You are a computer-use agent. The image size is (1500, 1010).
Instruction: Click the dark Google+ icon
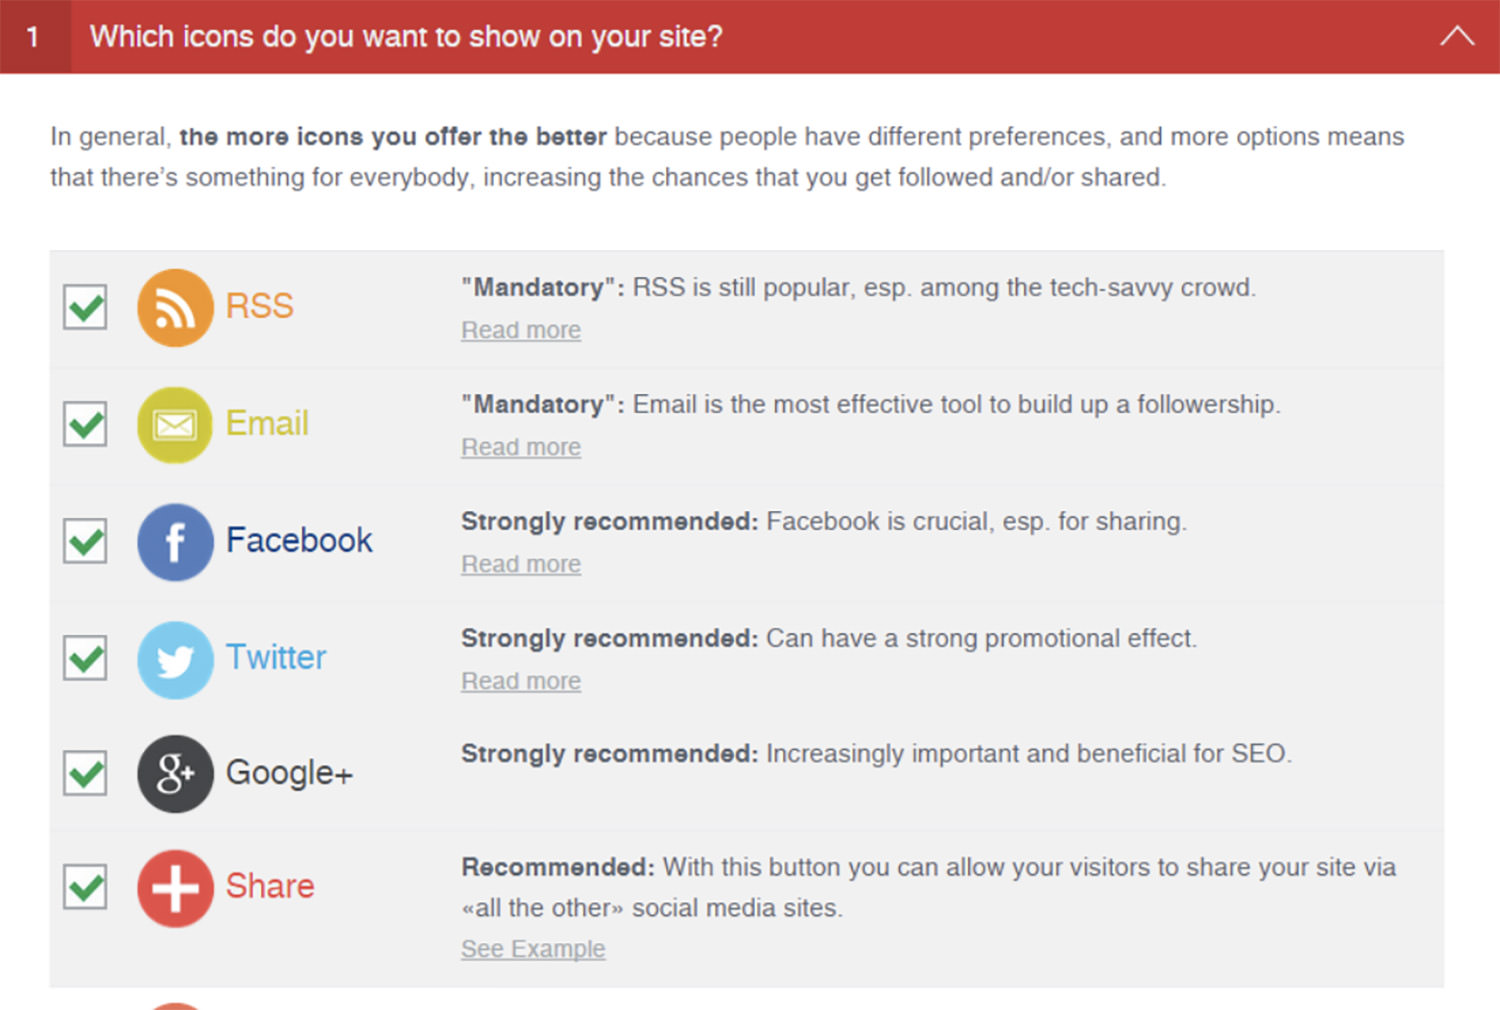pyautogui.click(x=175, y=774)
